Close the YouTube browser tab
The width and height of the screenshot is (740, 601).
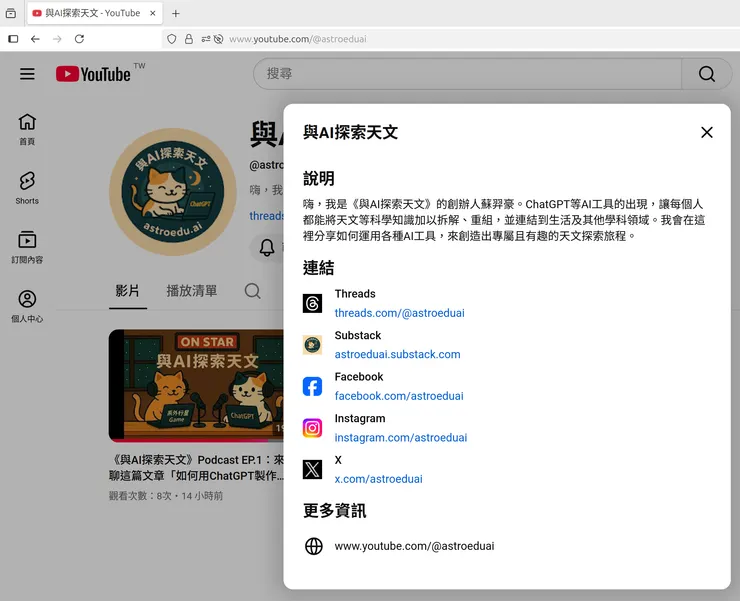point(152,13)
